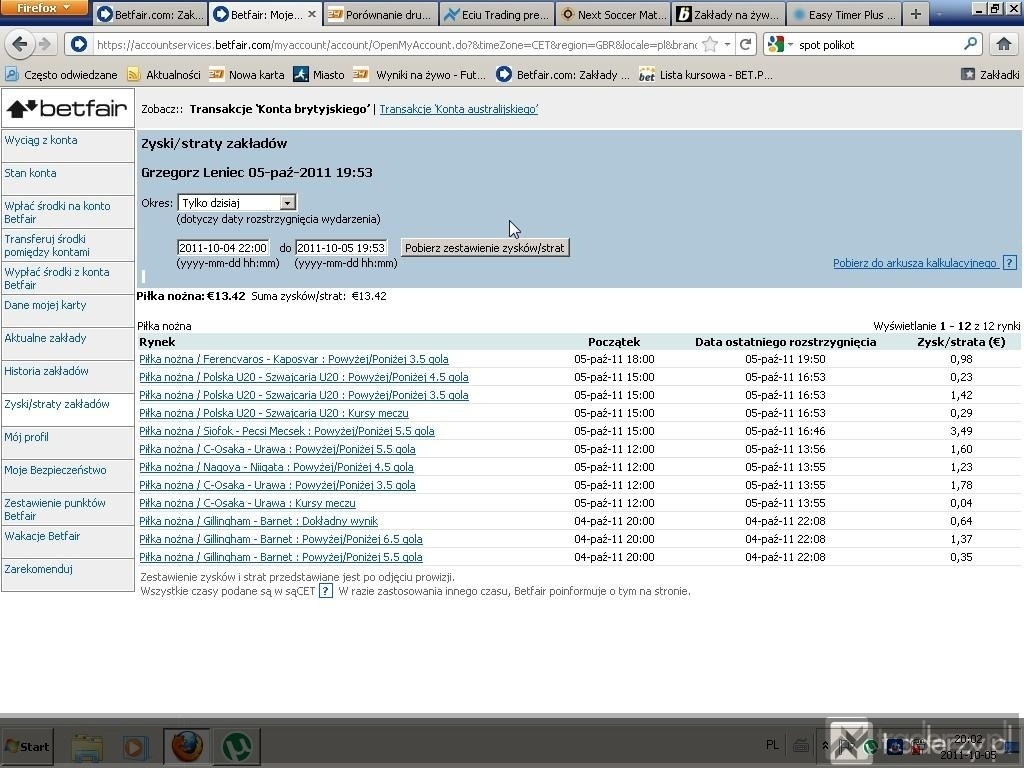Reload the page with the refresh icon

745,44
